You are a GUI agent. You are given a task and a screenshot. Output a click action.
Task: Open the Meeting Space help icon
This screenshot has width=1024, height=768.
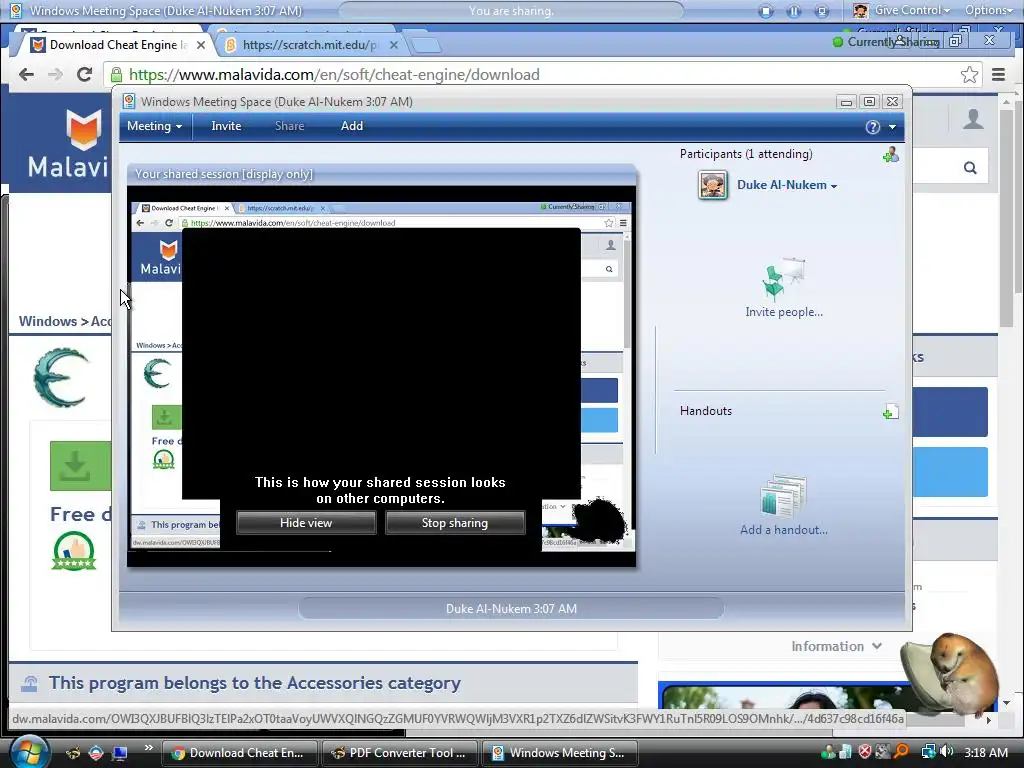[x=872, y=127]
